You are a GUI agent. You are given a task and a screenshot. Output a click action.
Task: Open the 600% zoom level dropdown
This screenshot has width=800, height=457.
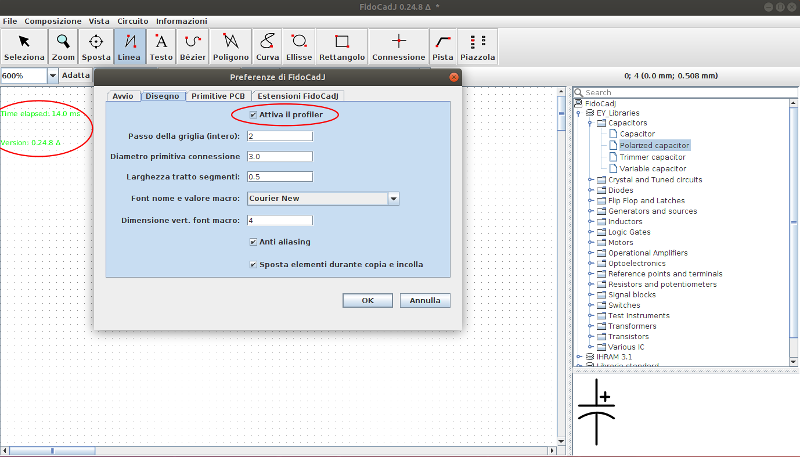tap(52, 75)
